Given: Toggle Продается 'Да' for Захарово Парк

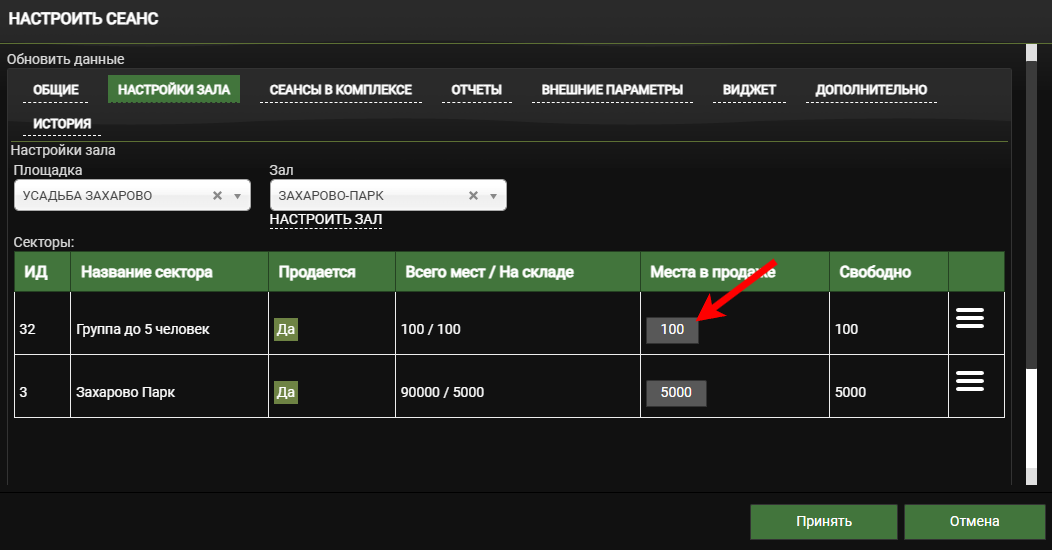Looking at the screenshot, I should click(x=286, y=392).
